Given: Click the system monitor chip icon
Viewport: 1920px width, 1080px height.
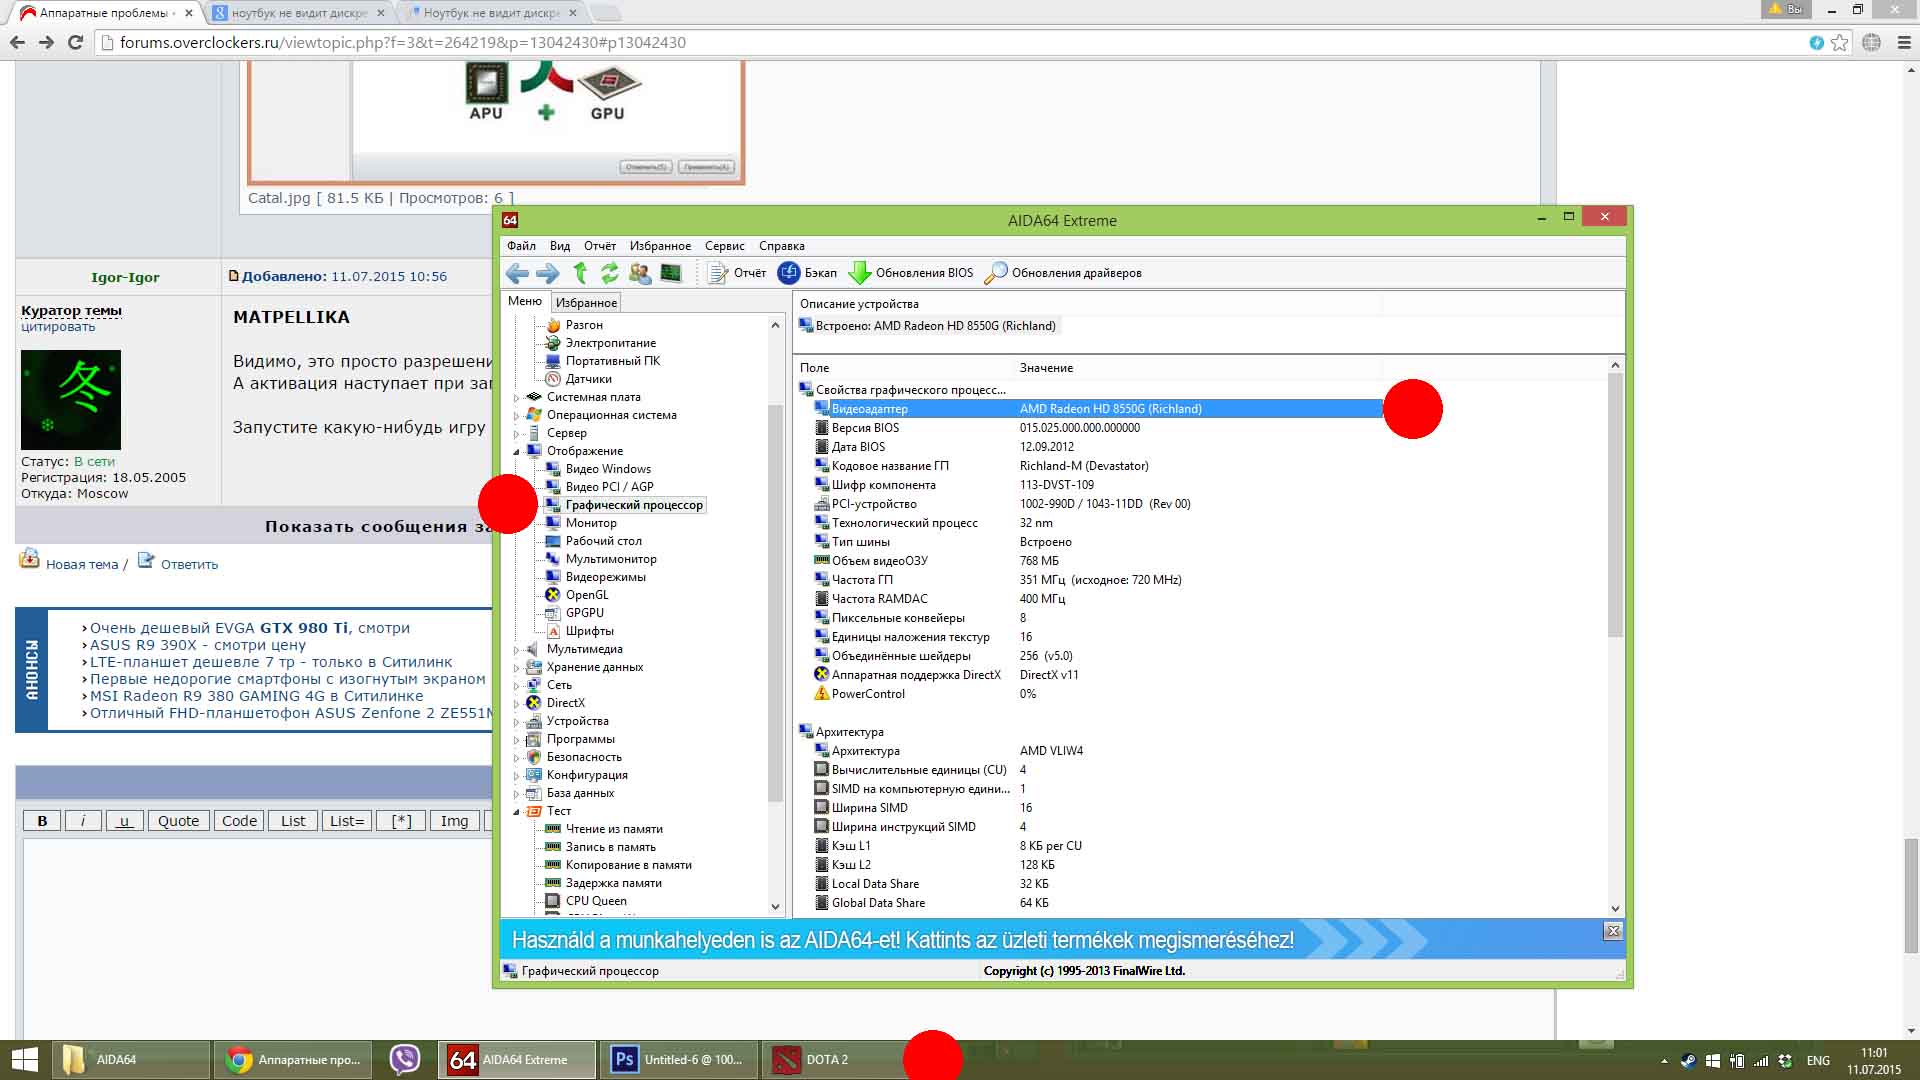Looking at the screenshot, I should click(x=671, y=273).
